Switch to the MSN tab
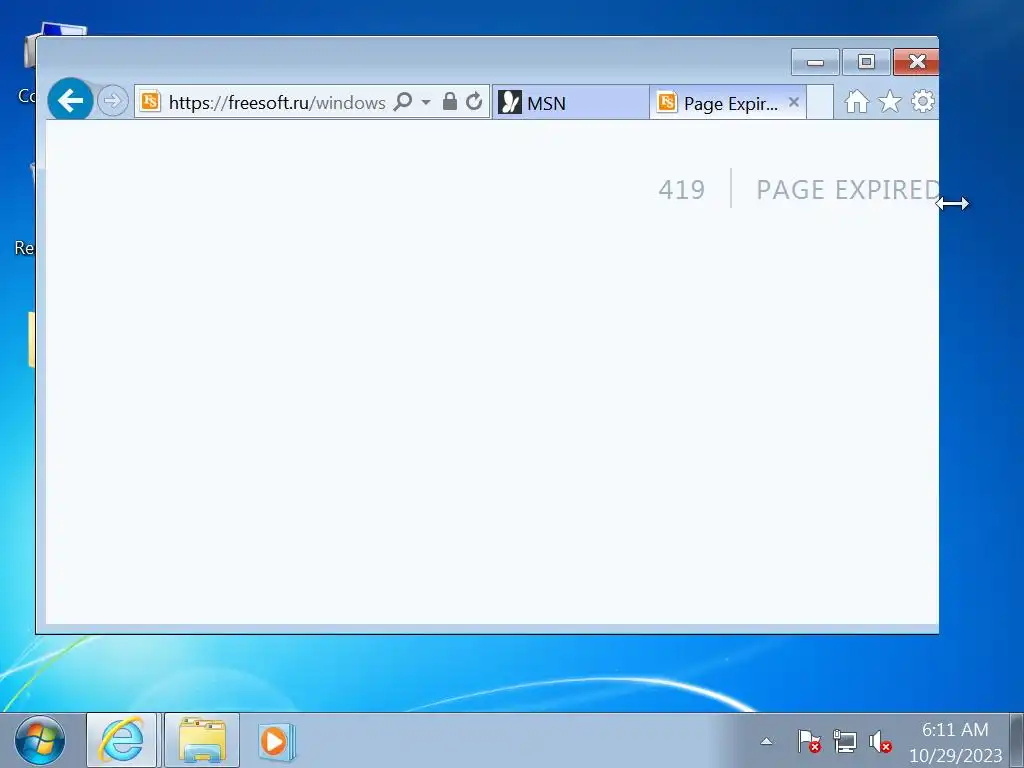The width and height of the screenshot is (1024, 768). pos(571,103)
